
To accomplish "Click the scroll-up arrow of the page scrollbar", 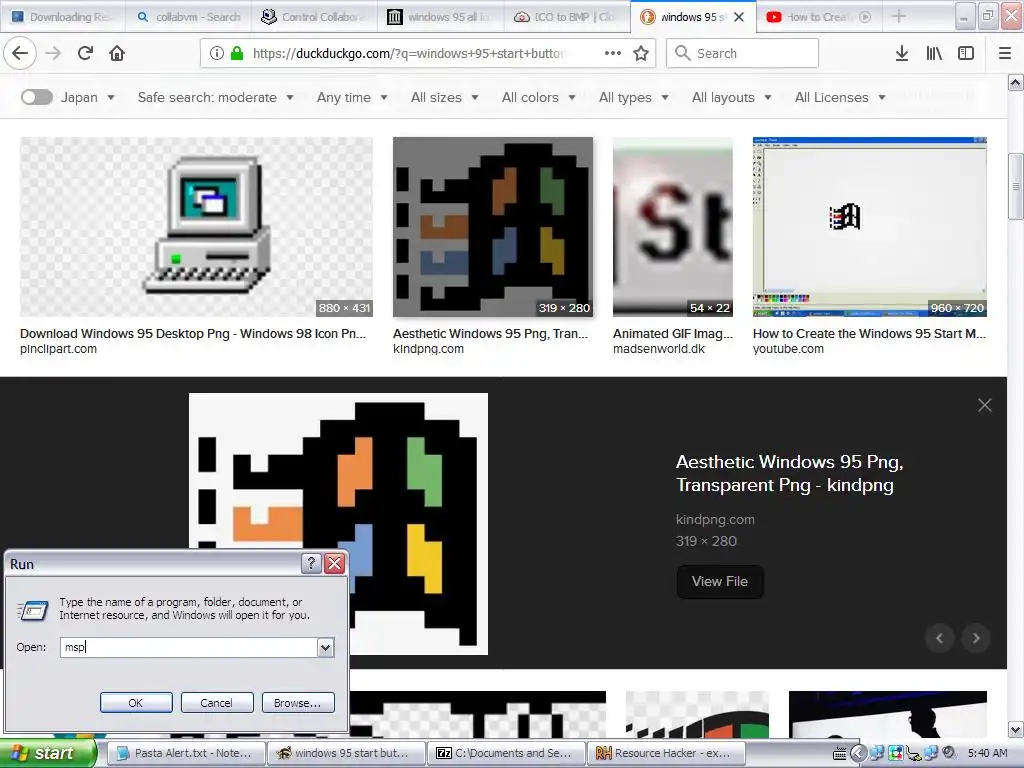I will tap(1016, 82).
